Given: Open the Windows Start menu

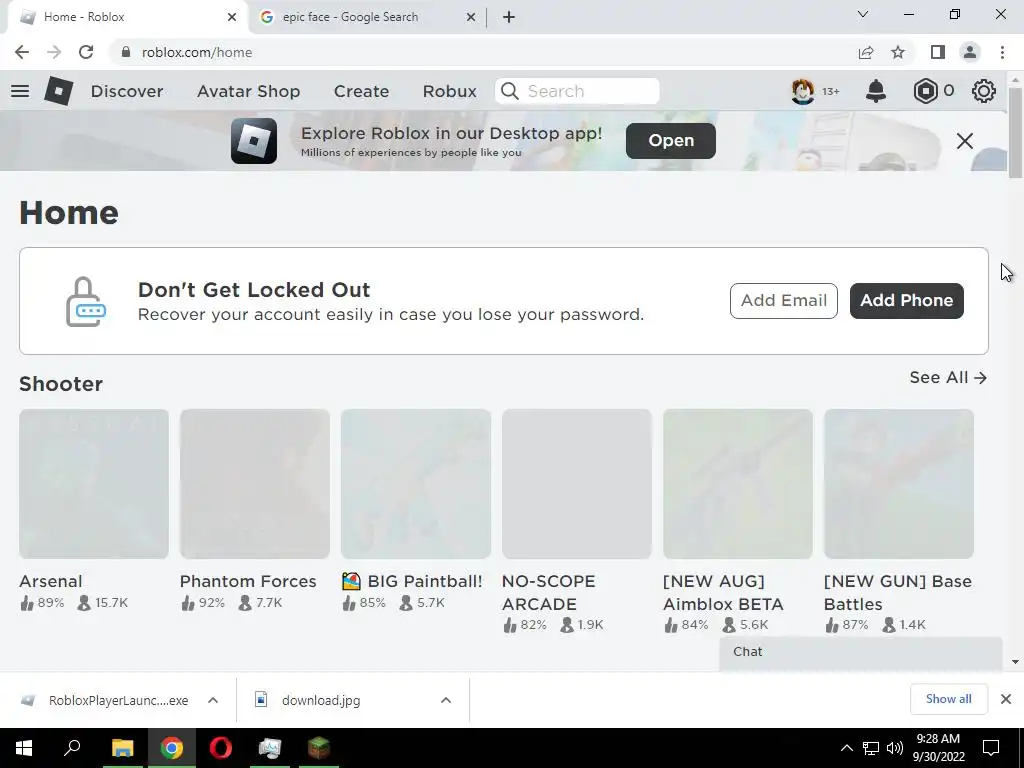Looking at the screenshot, I should coord(24,748).
